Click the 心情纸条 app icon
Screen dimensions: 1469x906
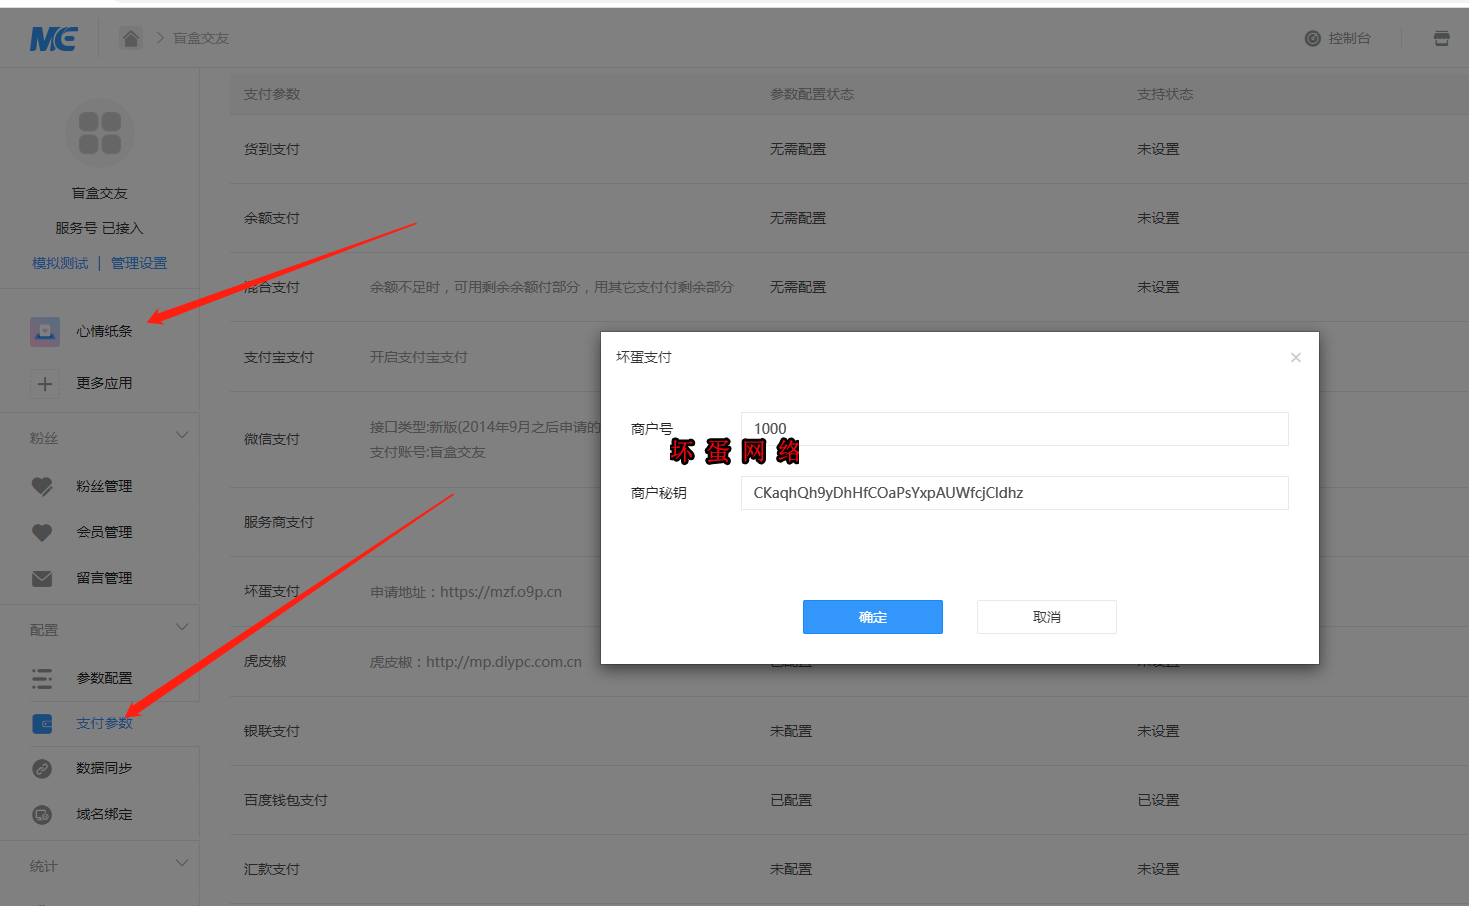[x=45, y=331]
